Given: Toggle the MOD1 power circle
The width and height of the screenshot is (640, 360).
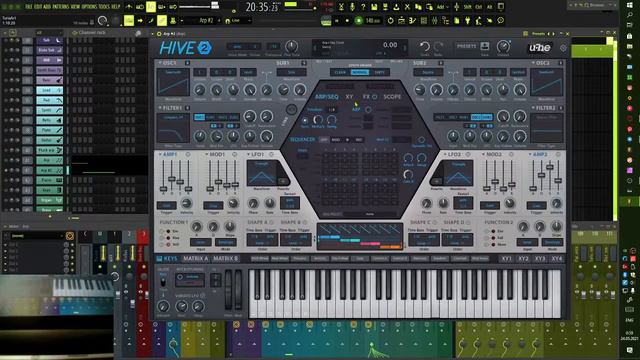Looking at the screenshot, I should [x=234, y=155].
